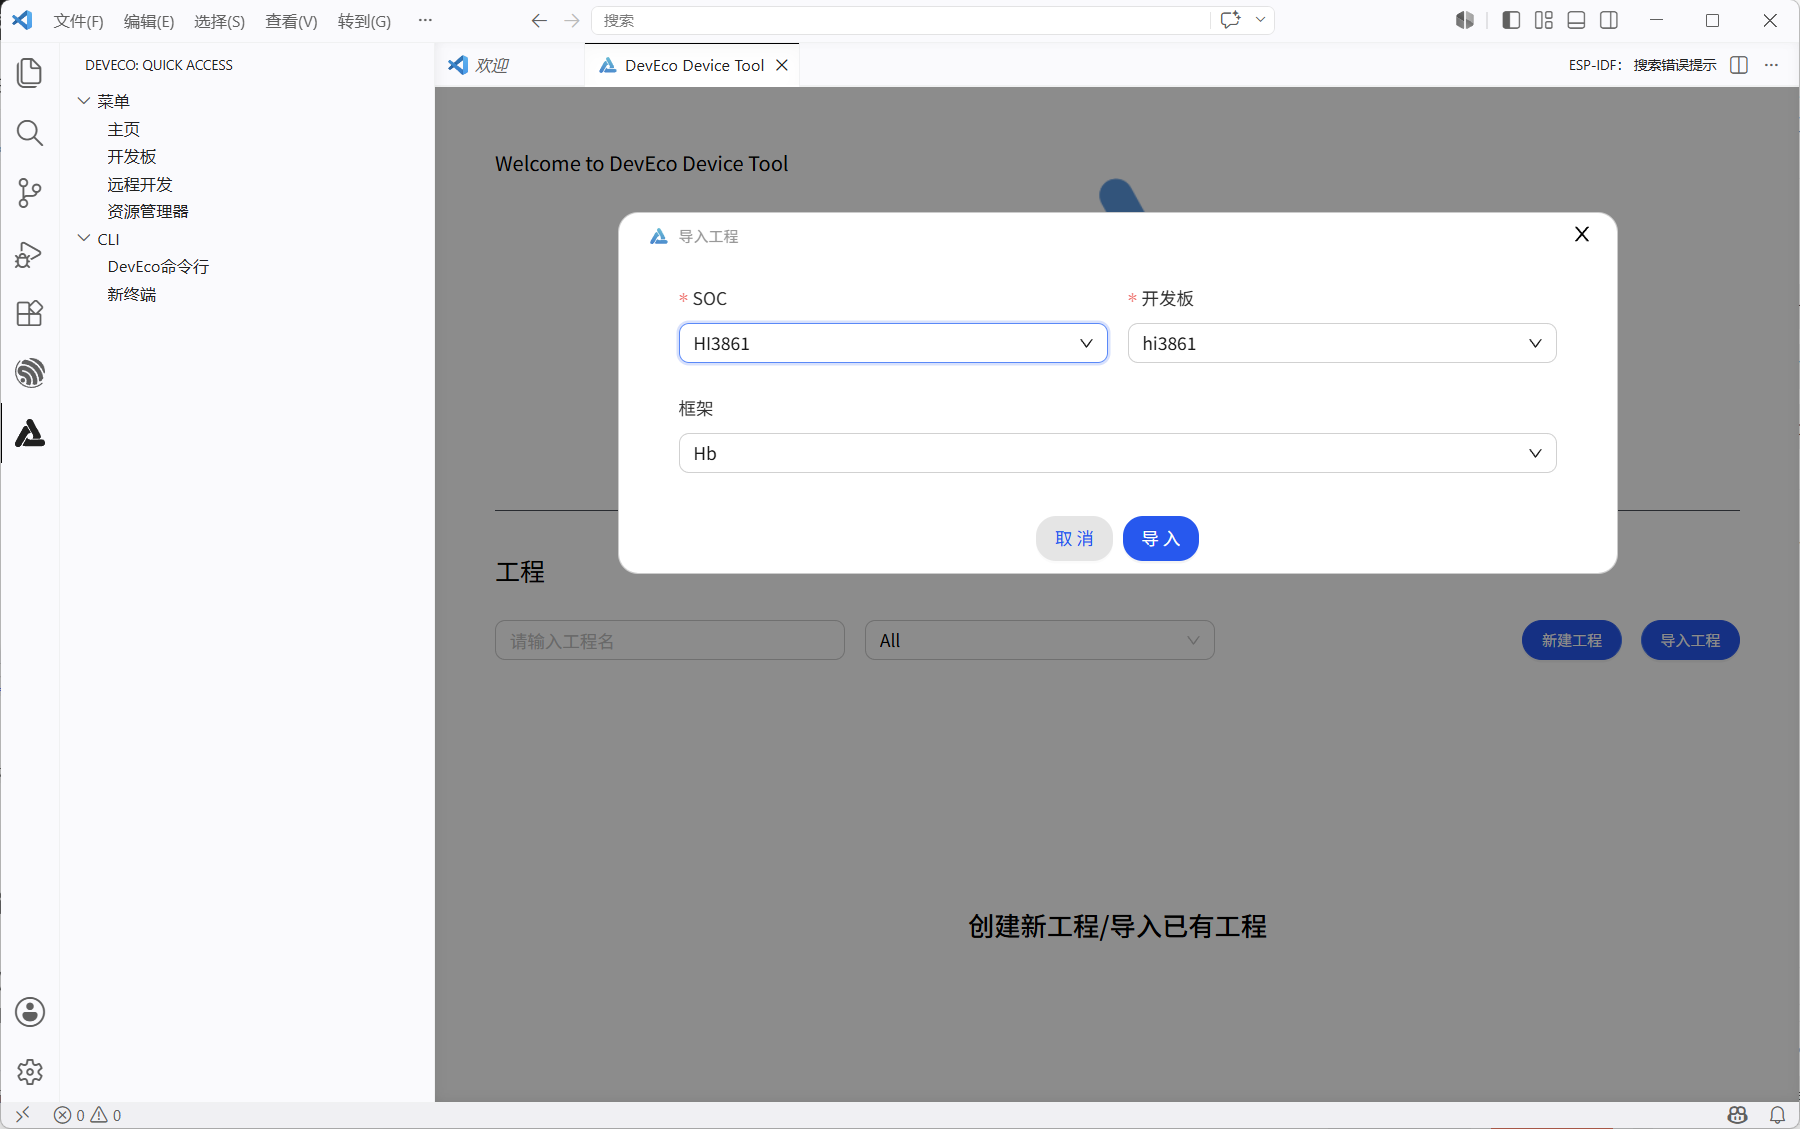Focus the title bar 搜索 command box
Image resolution: width=1800 pixels, height=1129 pixels.
pos(900,20)
